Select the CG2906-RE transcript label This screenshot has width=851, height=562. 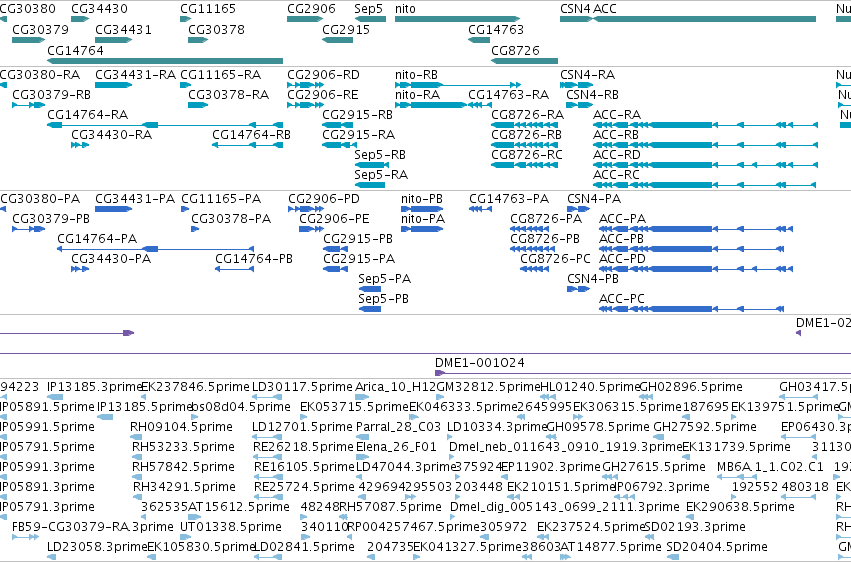coord(322,95)
